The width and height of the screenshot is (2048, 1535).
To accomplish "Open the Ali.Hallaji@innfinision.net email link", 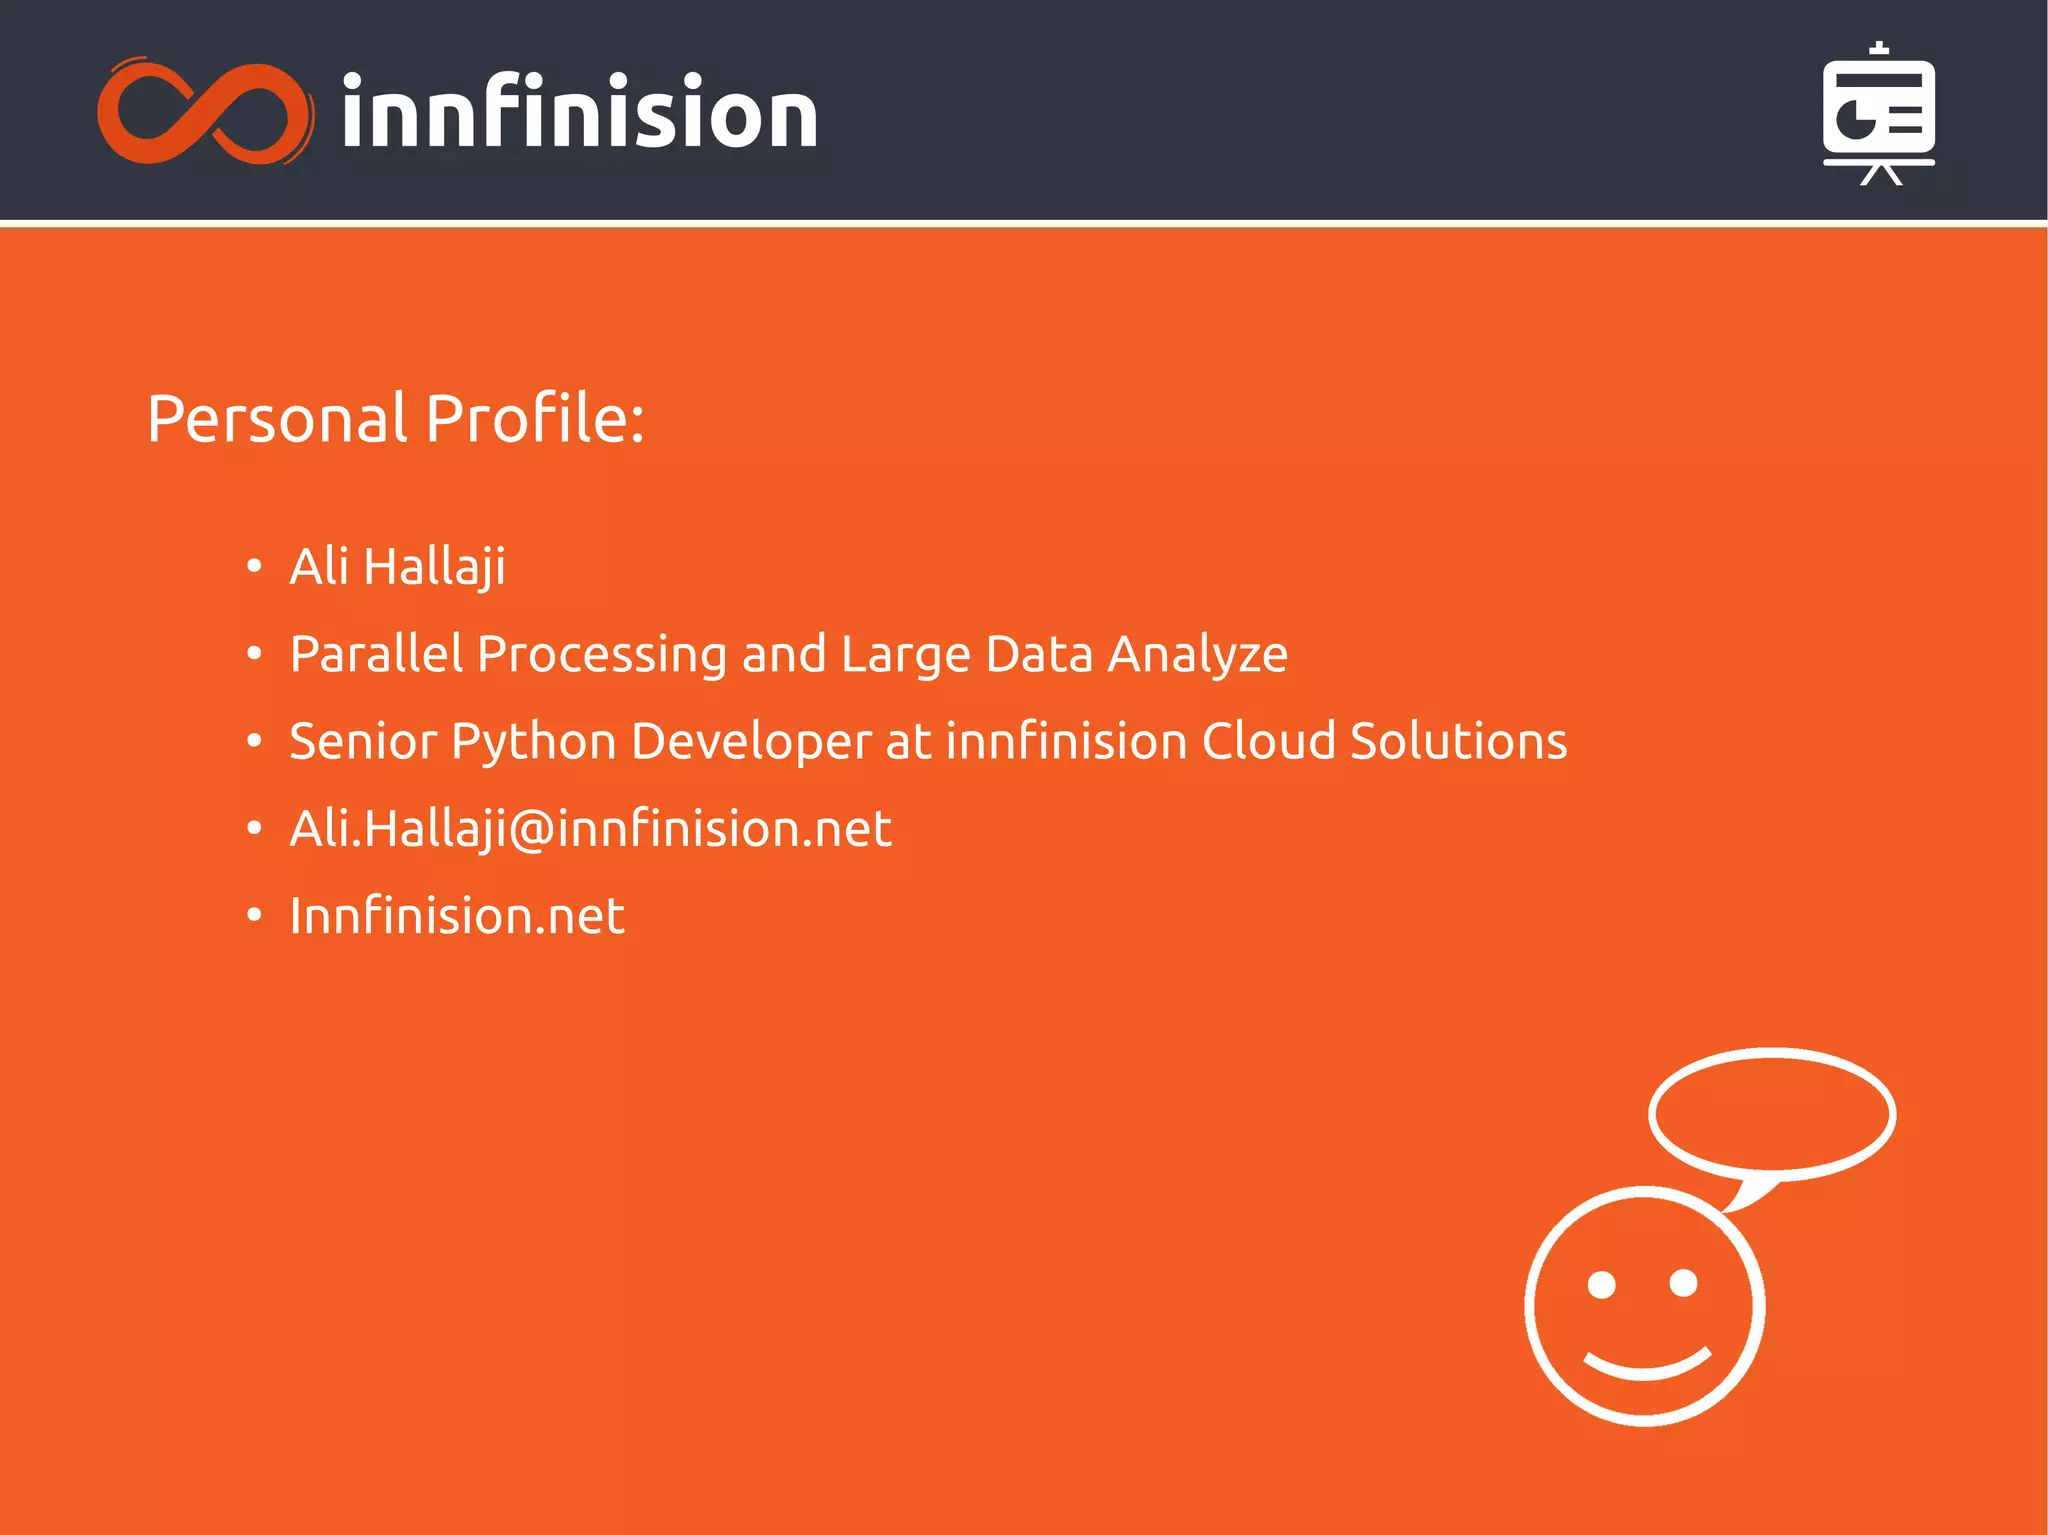I will (590, 829).
